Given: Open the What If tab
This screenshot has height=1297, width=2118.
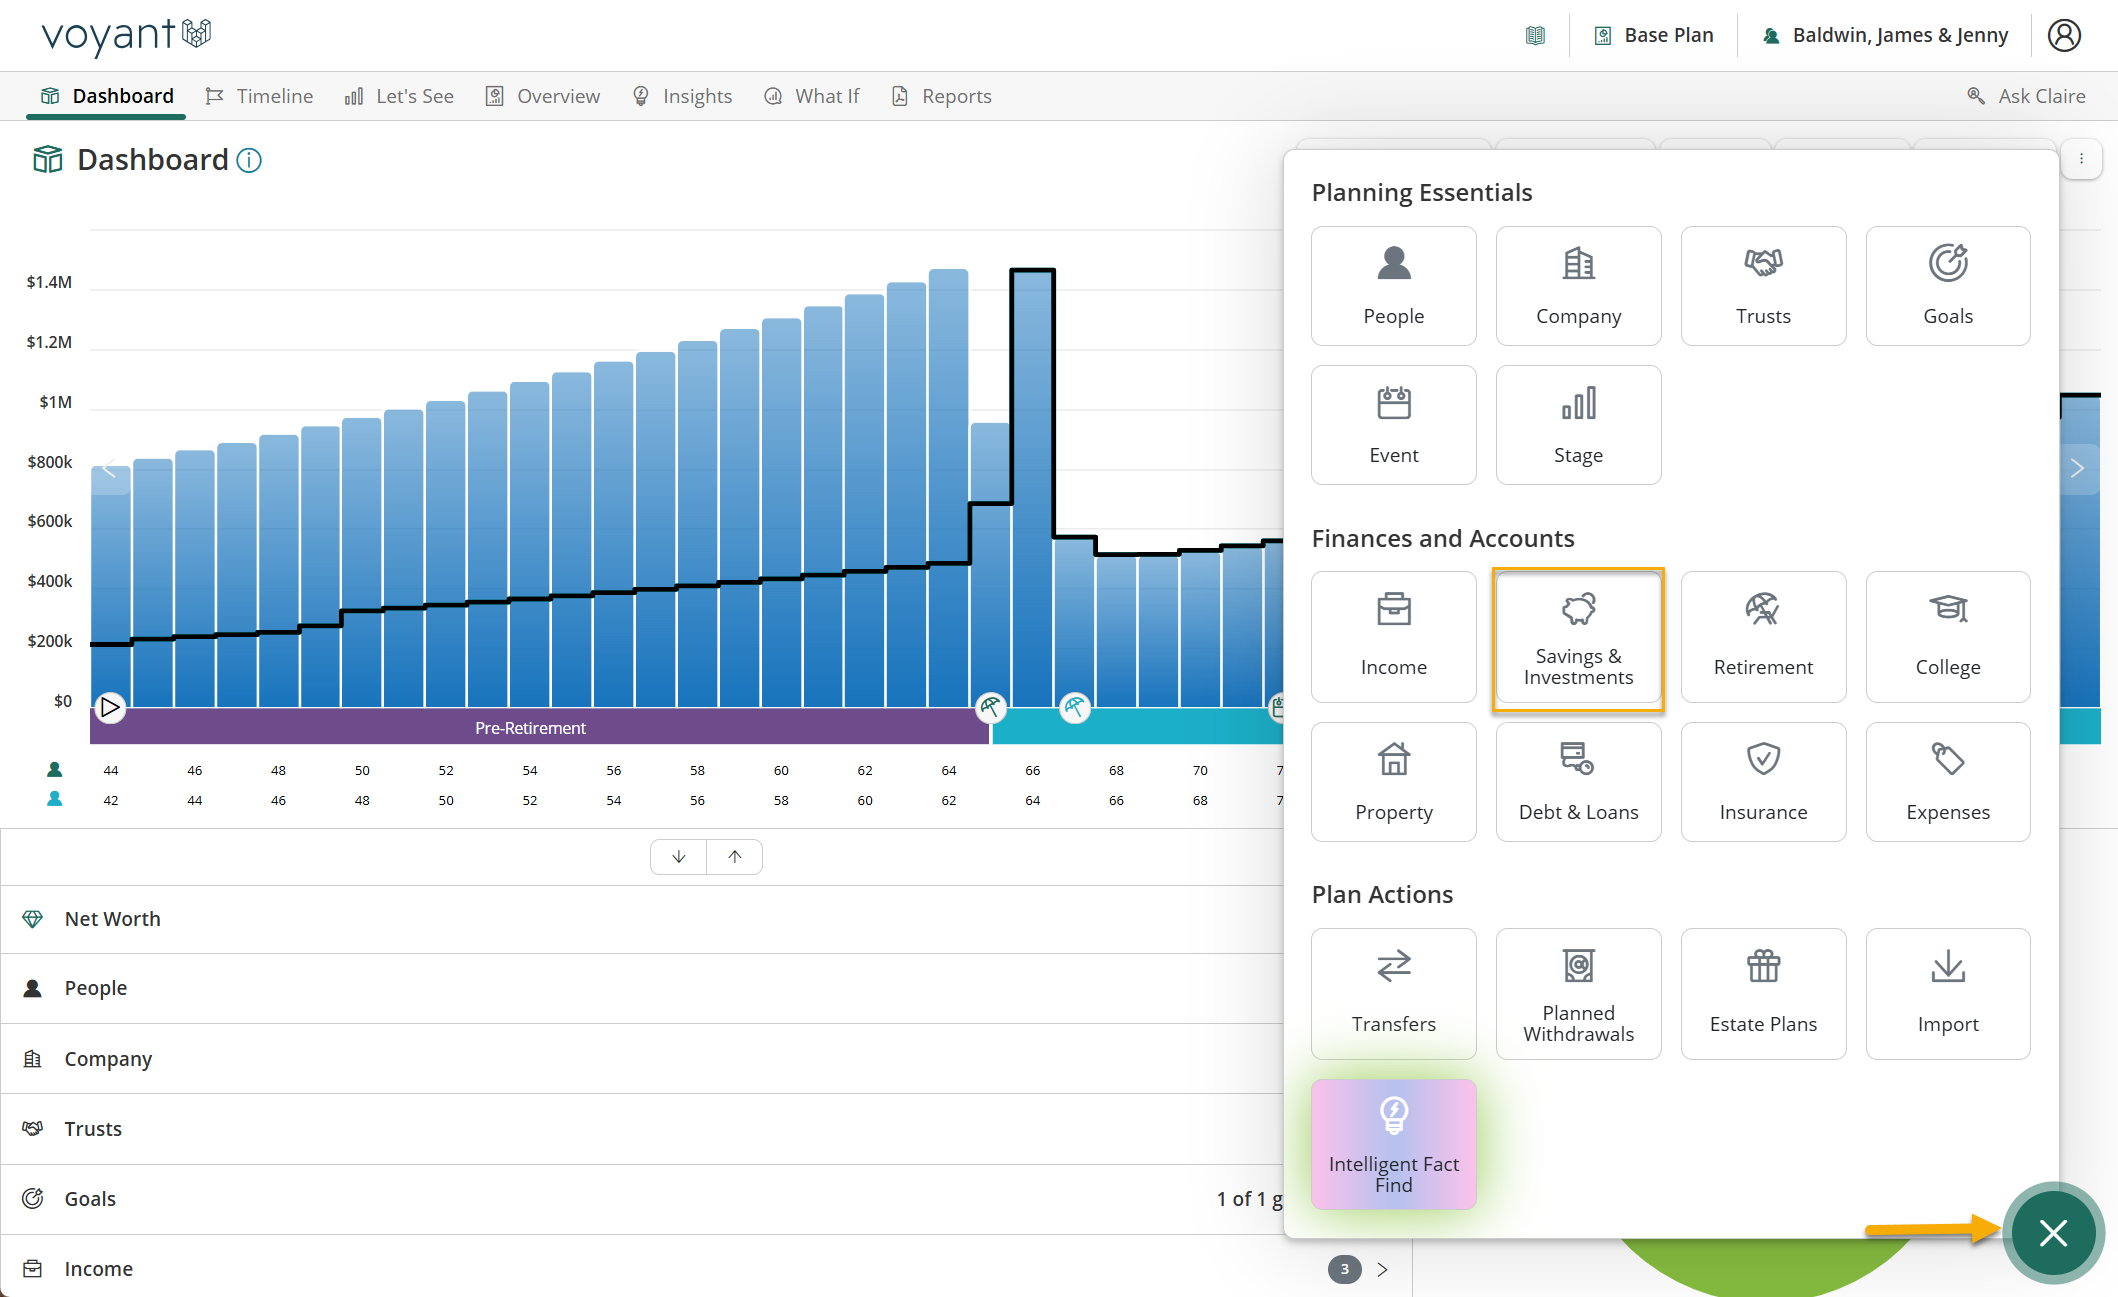Looking at the screenshot, I should click(x=812, y=96).
